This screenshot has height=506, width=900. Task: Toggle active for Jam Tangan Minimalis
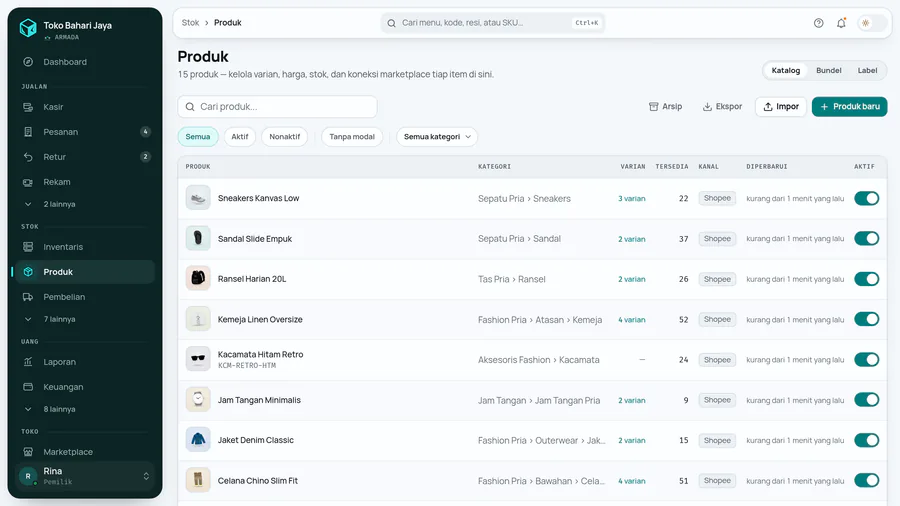(x=866, y=400)
